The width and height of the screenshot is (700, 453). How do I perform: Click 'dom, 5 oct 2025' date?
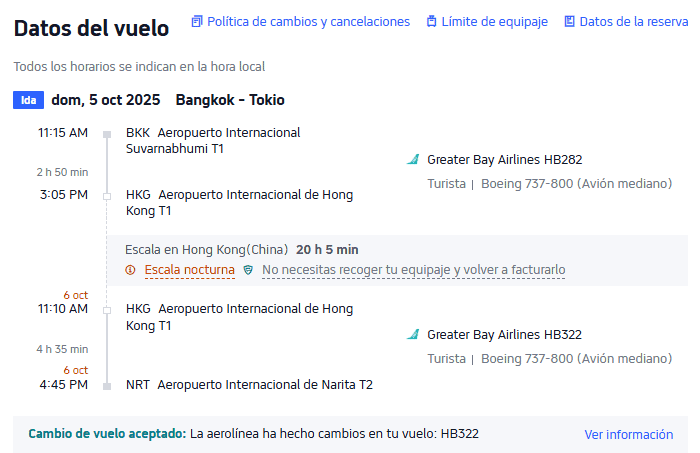(x=106, y=100)
